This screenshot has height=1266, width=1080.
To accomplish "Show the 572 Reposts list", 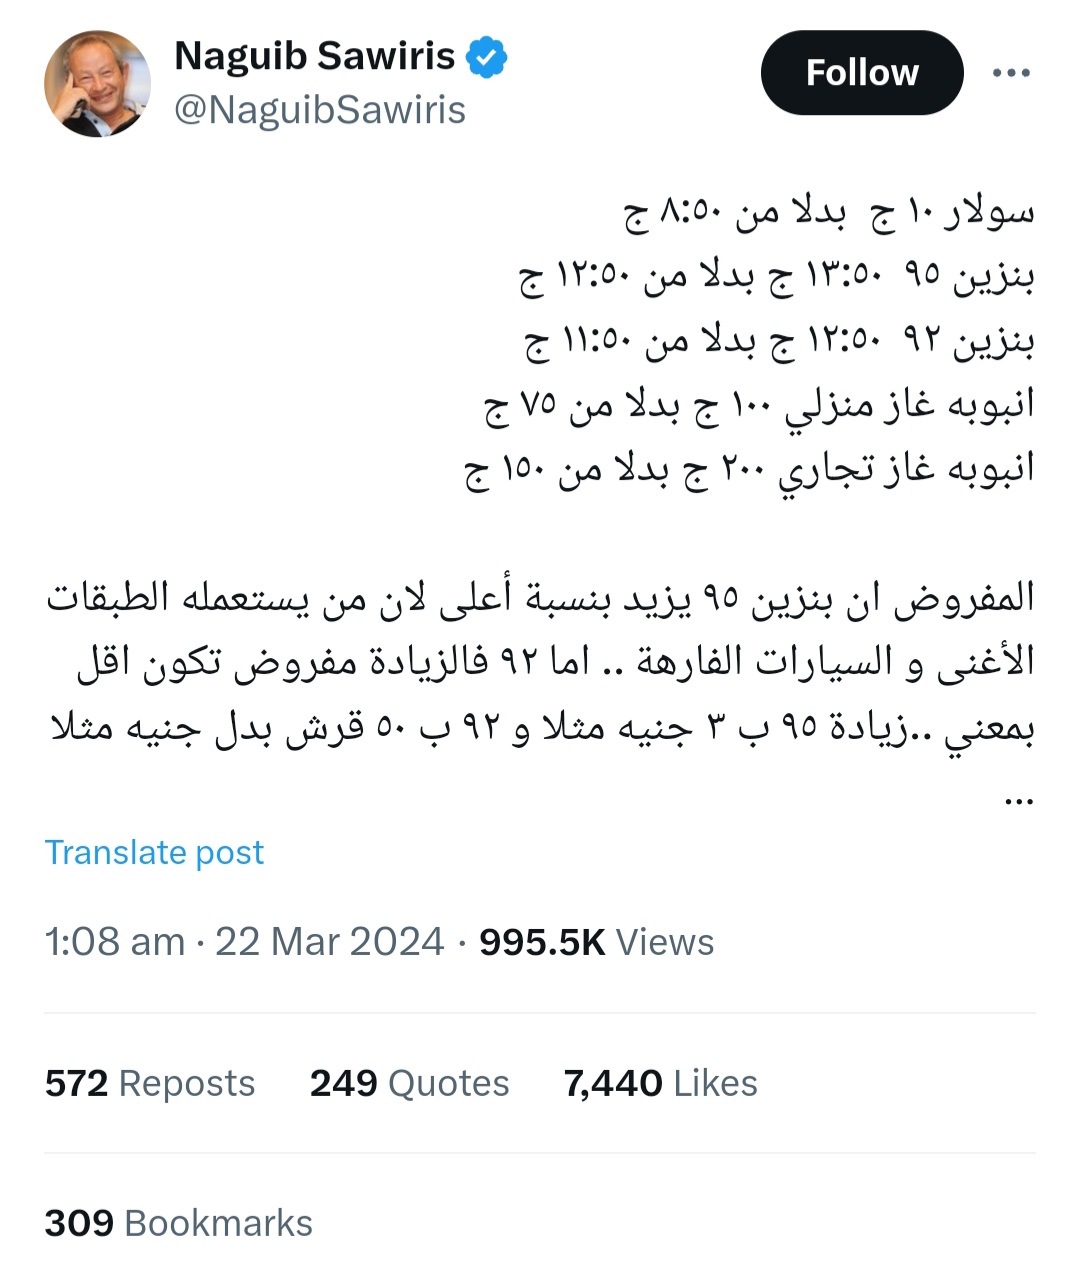I will (x=150, y=1083).
